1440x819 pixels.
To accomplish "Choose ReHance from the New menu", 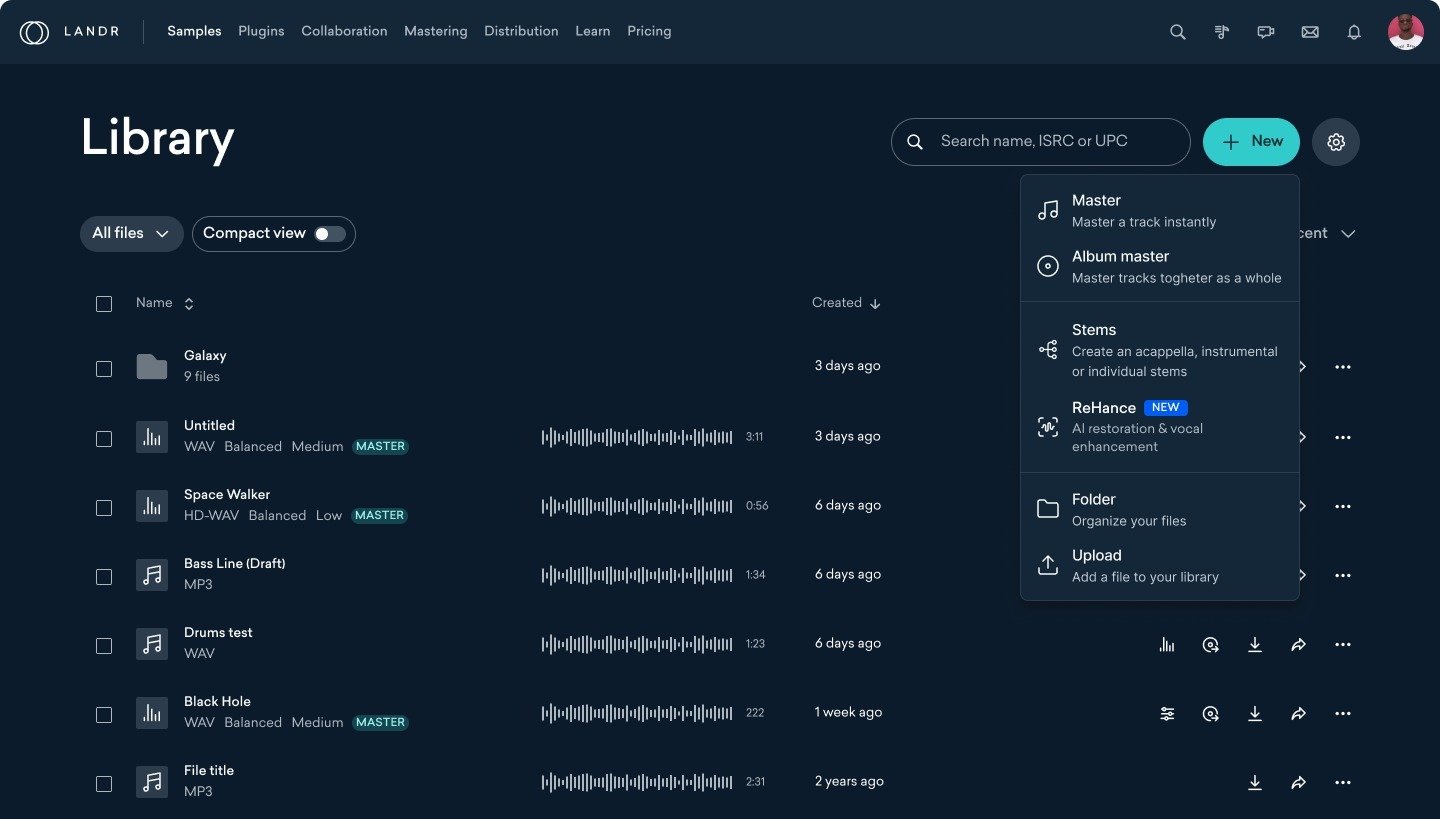I will 1160,427.
